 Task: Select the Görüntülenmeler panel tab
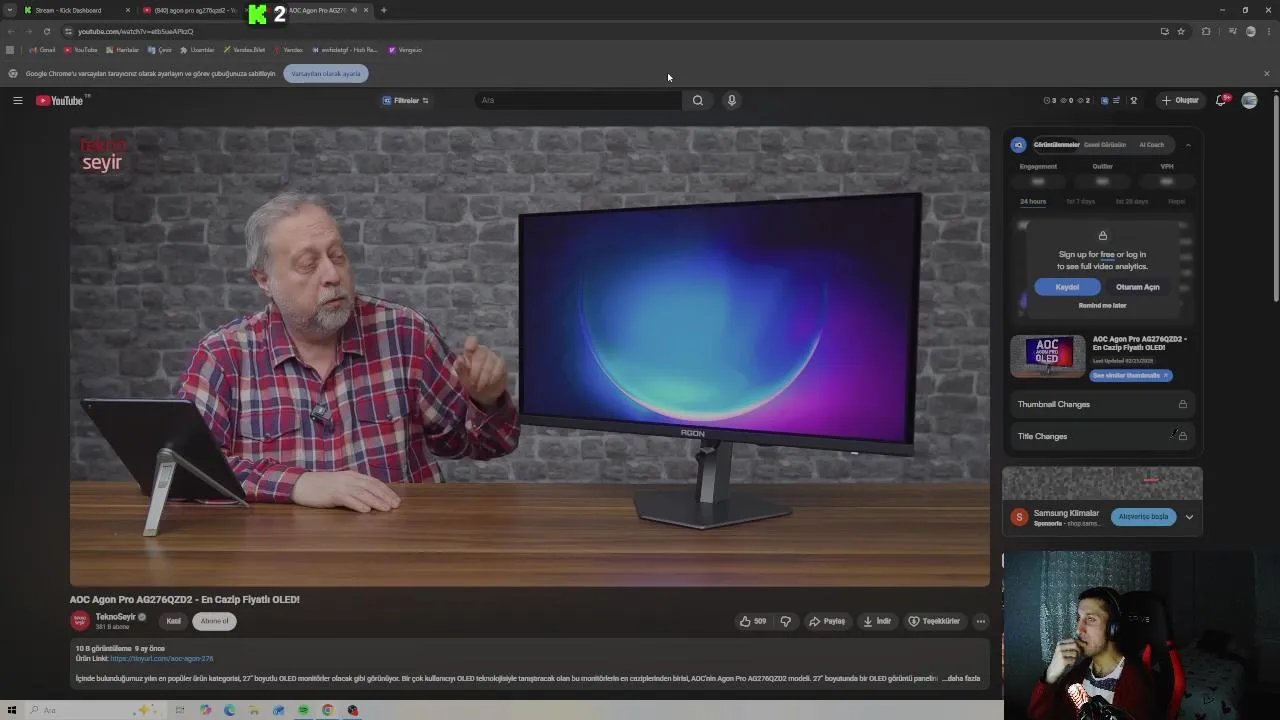point(1056,145)
